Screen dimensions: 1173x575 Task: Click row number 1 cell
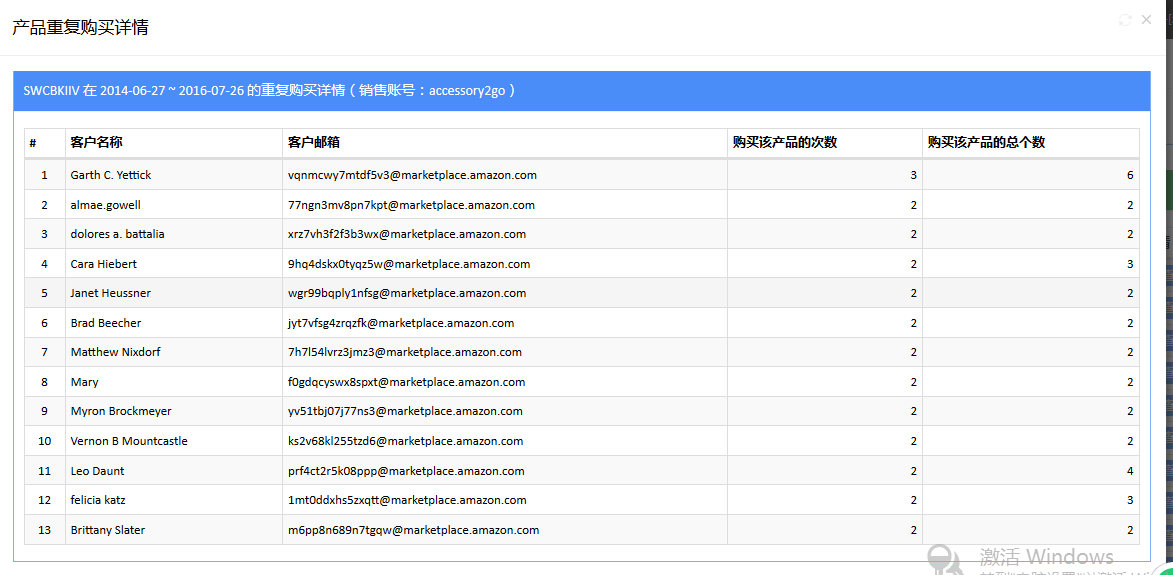[44, 175]
